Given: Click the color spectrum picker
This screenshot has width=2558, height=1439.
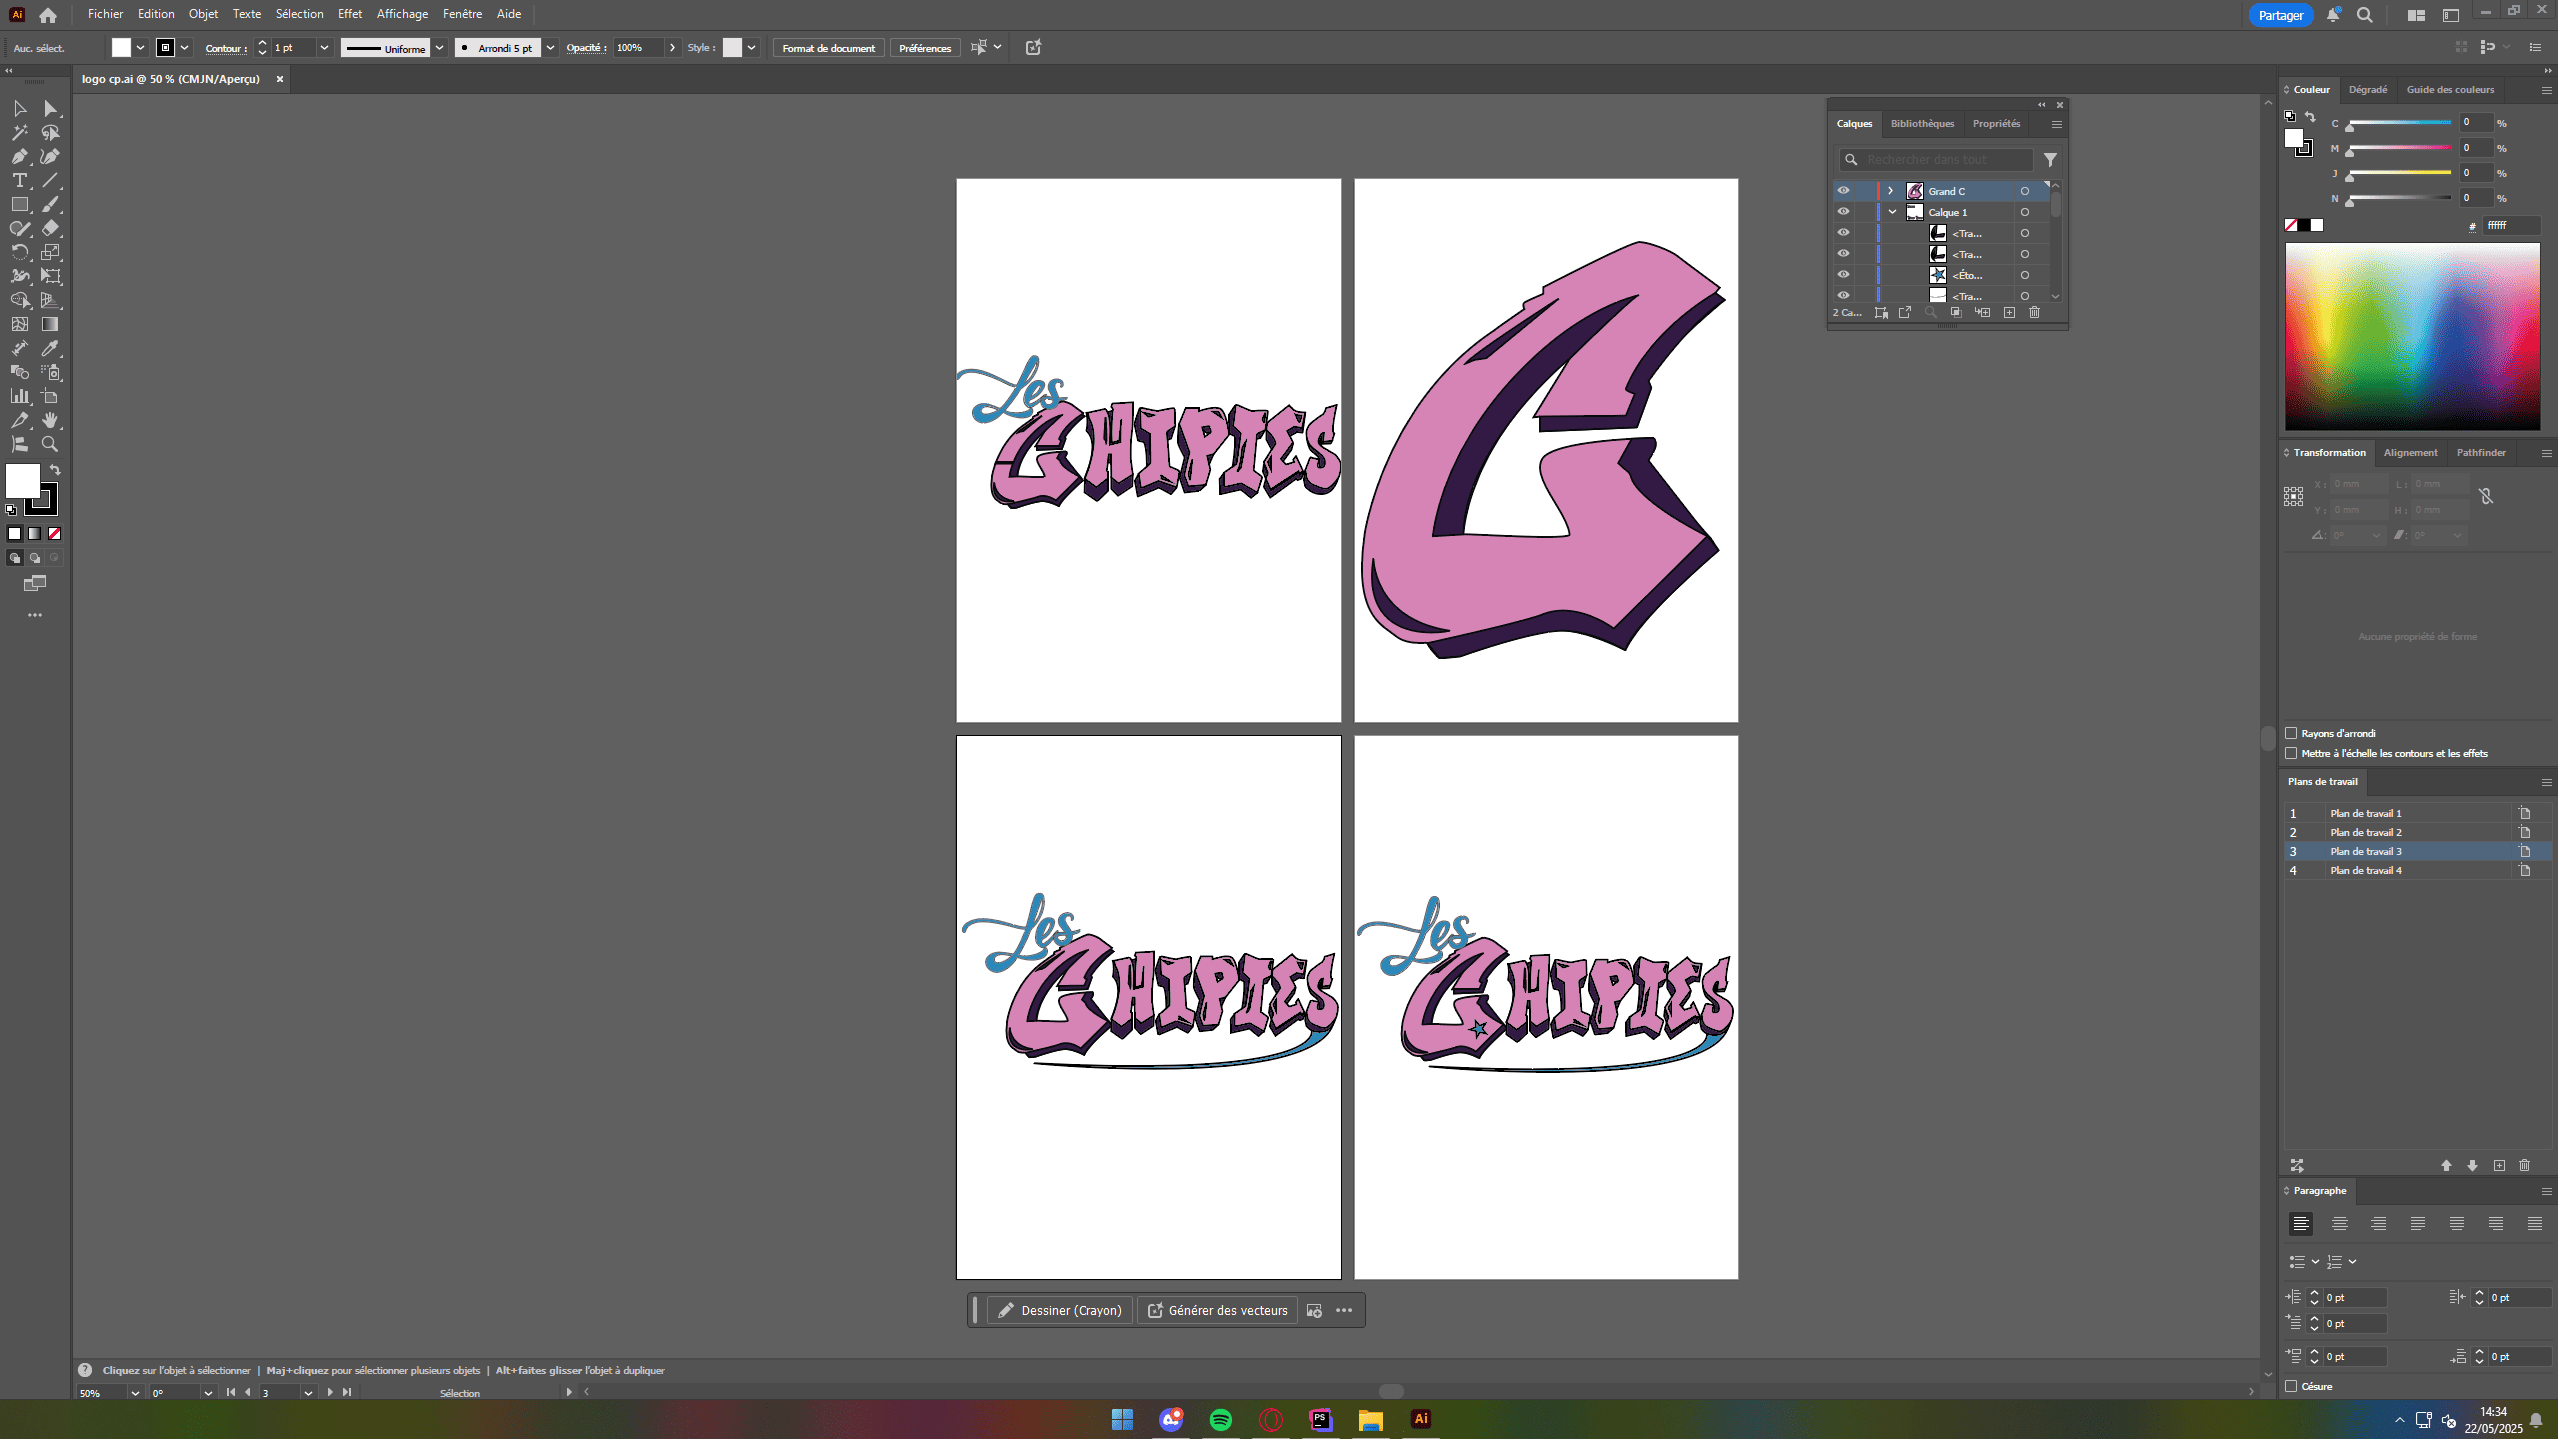Looking at the screenshot, I should 2411,336.
